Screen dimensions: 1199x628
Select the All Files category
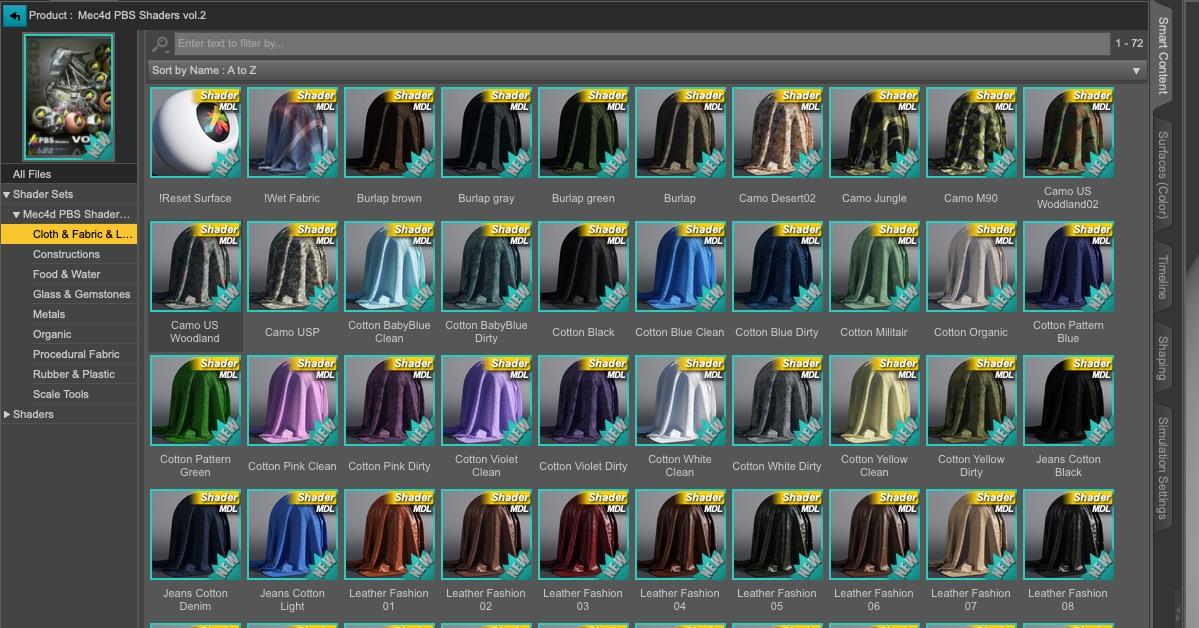[69, 174]
